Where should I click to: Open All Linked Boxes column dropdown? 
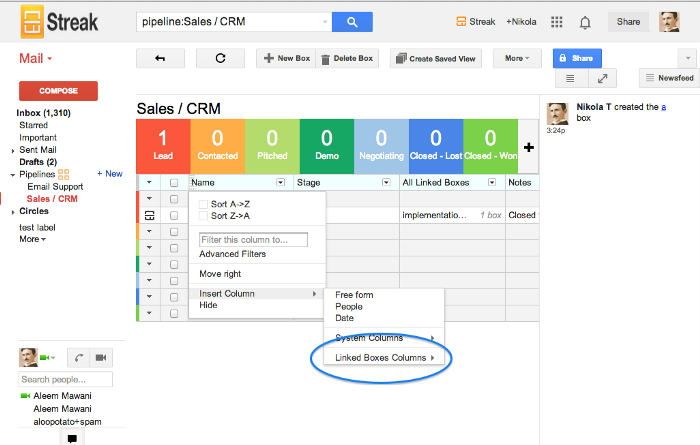[492, 182]
